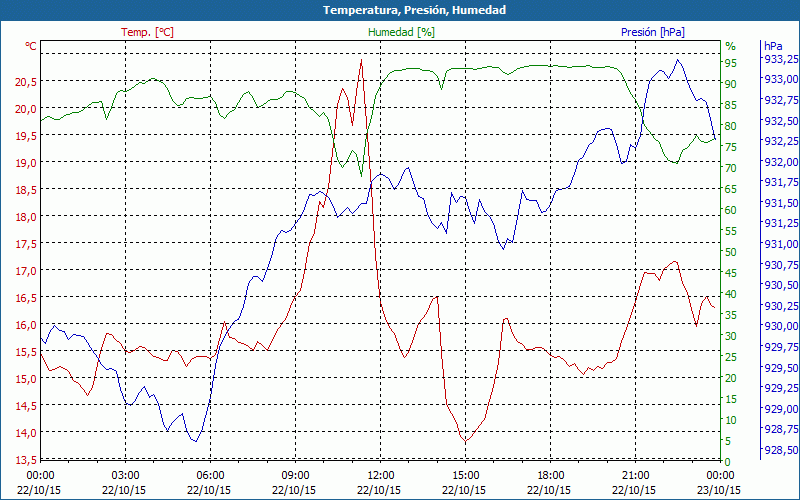Viewport: 800px width, 500px height.
Task: Click the red 15,5 axis value
Action: click(x=27, y=352)
